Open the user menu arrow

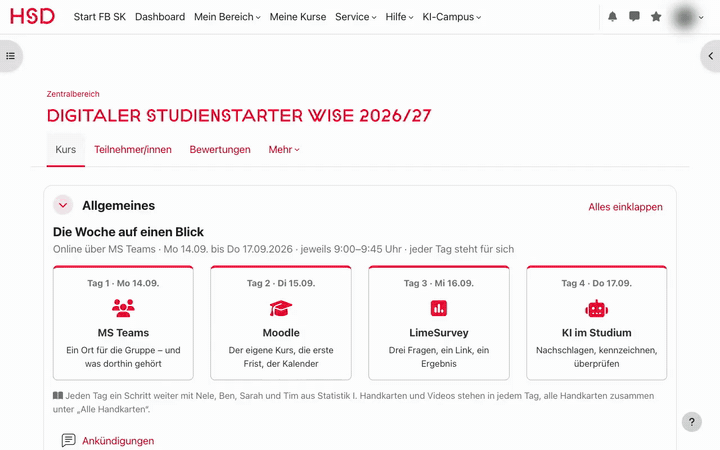tap(701, 17)
